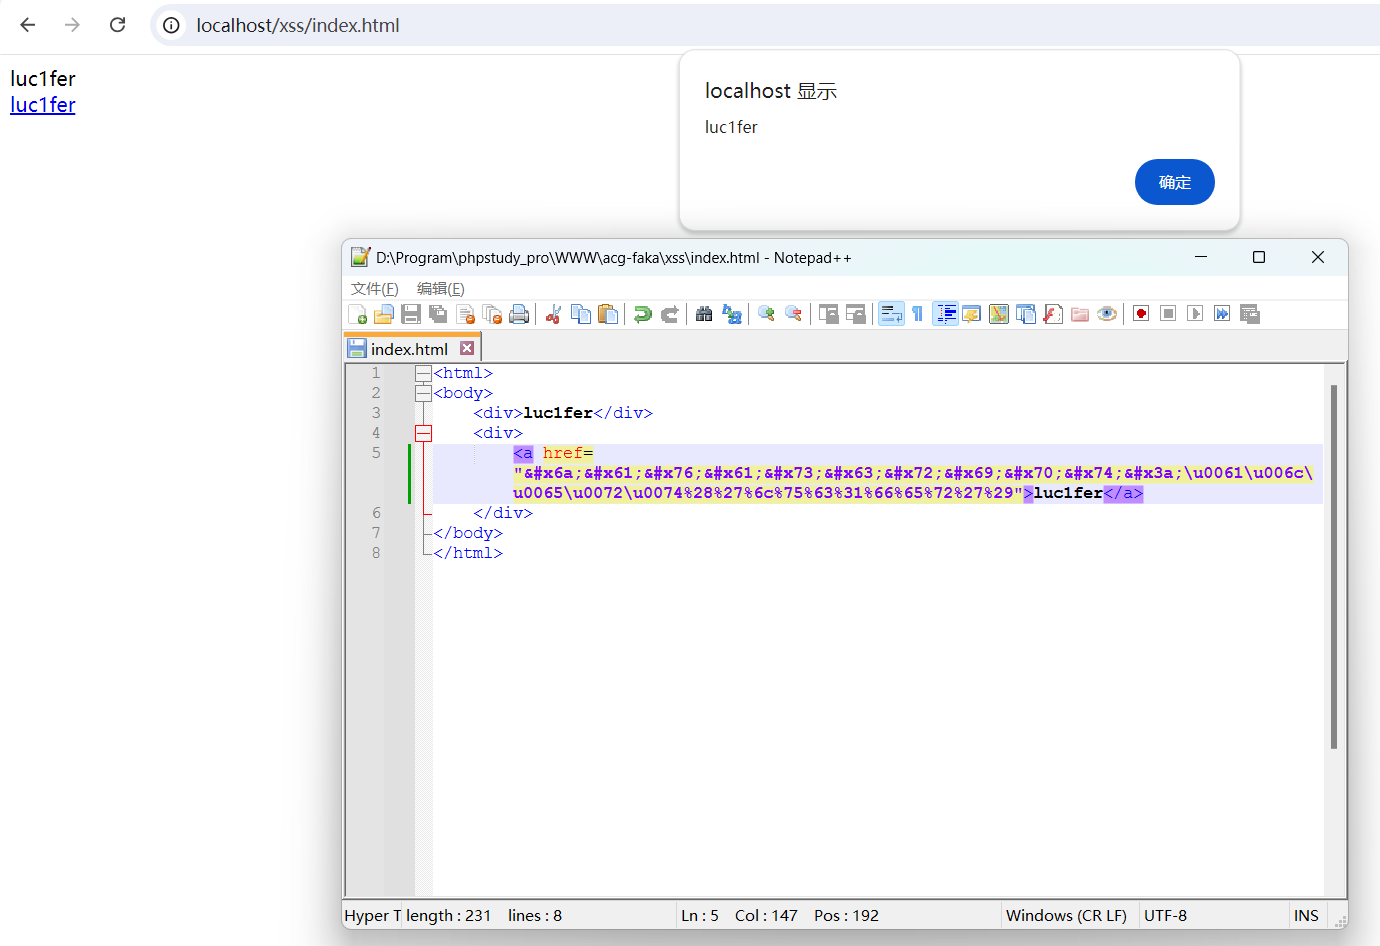Play back the recorded macro
The image size is (1380, 946).
coord(1195,314)
